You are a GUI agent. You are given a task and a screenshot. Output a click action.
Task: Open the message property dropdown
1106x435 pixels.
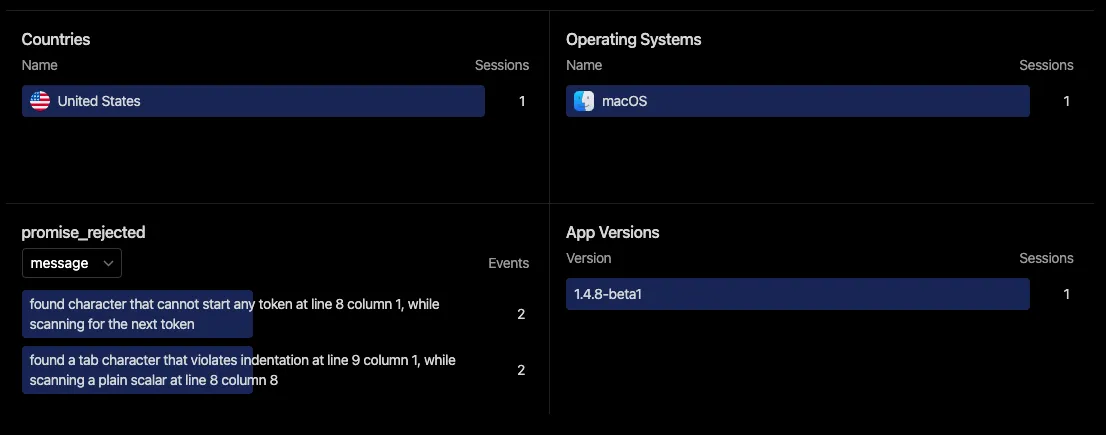(x=71, y=263)
